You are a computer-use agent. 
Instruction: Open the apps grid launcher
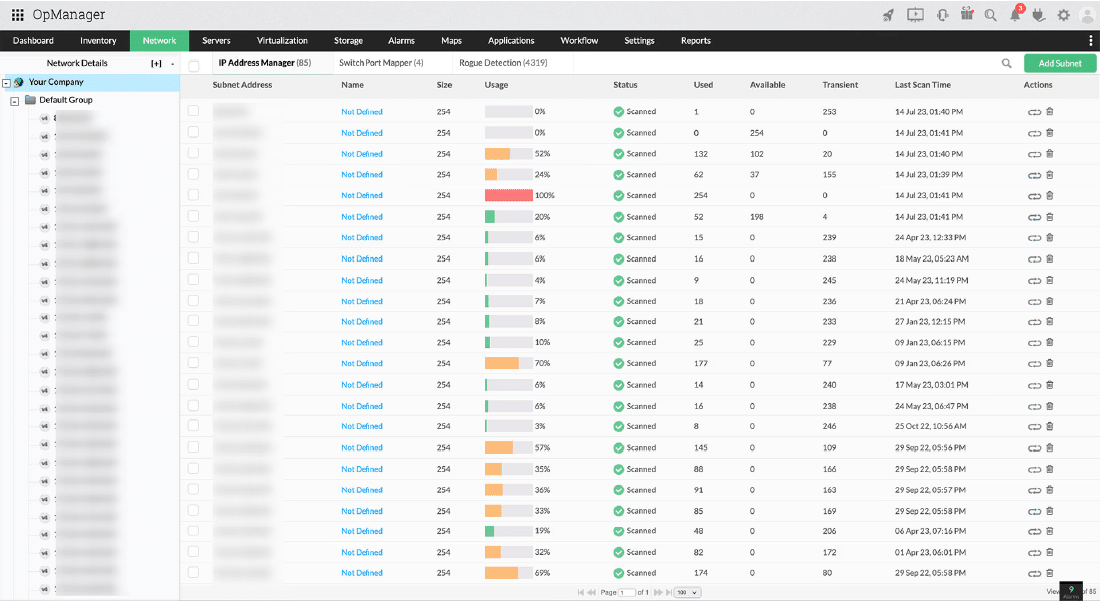(18, 15)
